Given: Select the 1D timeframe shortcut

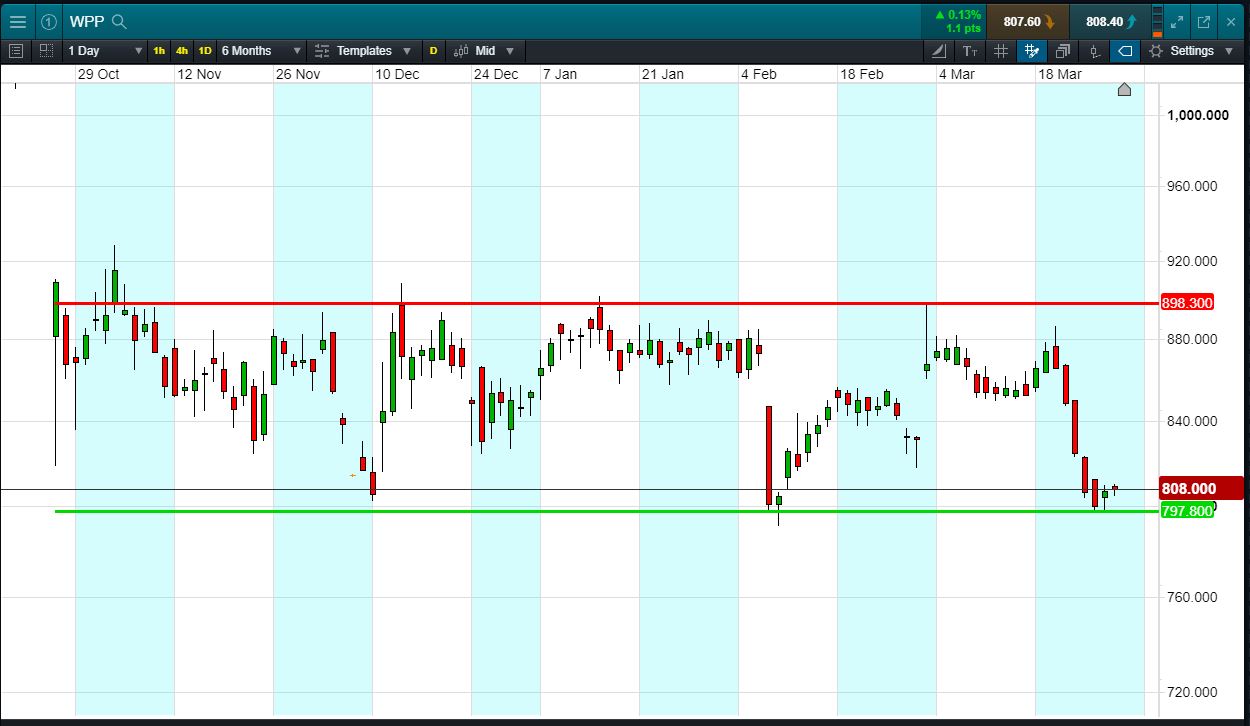Looking at the screenshot, I should 205,50.
